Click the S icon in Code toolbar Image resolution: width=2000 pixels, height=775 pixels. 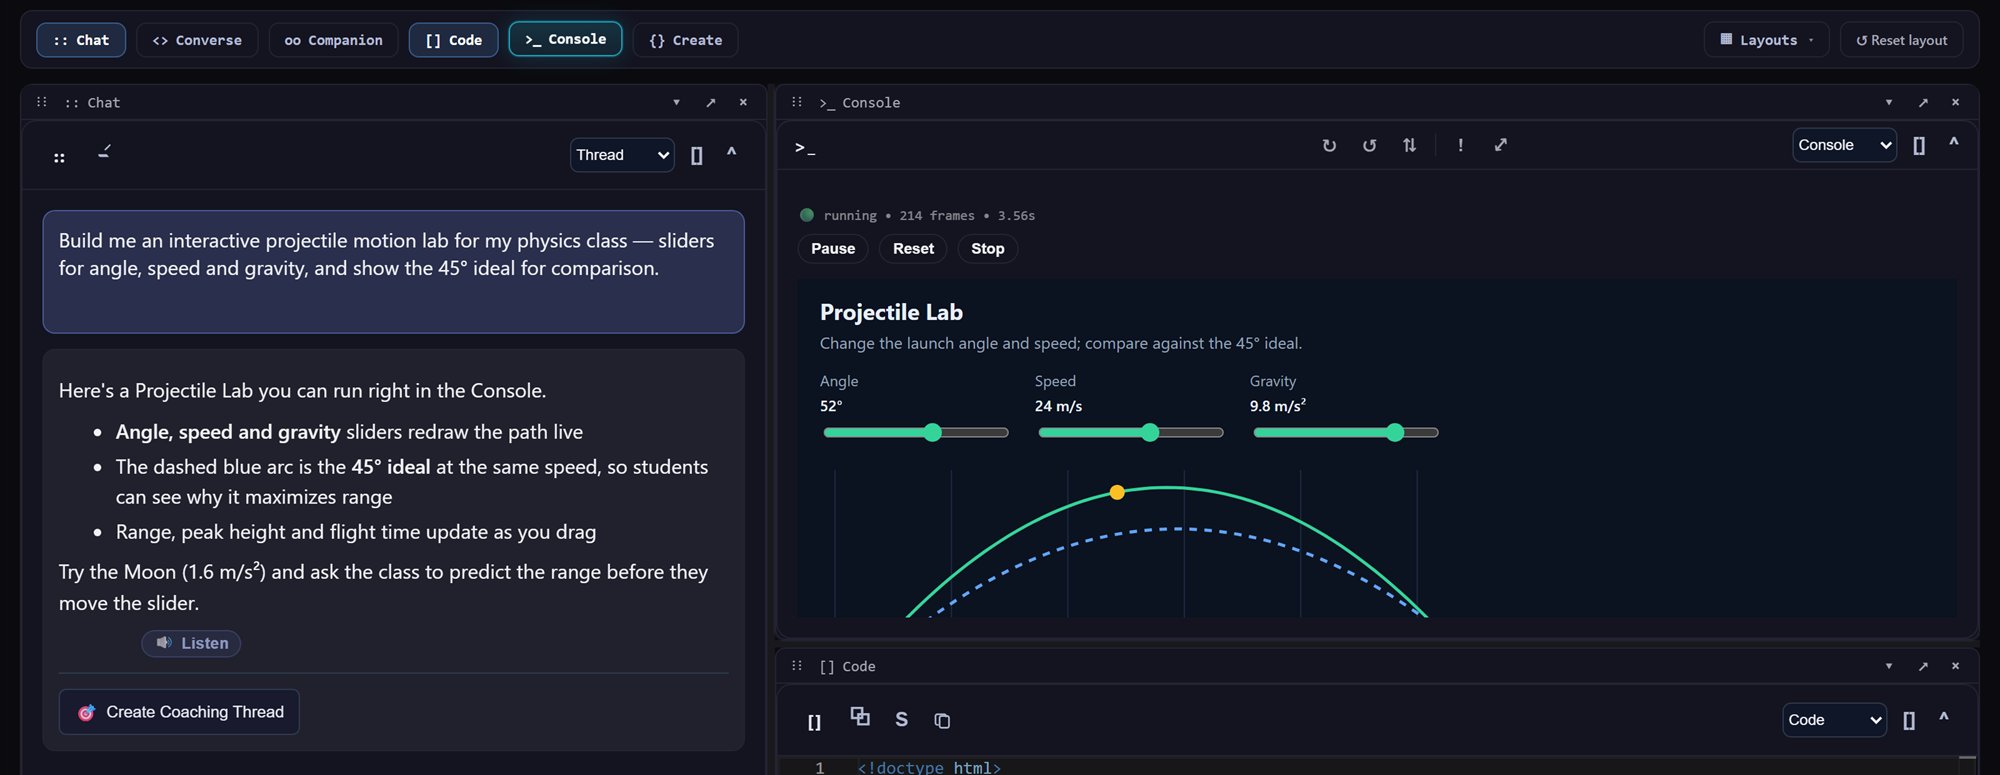901,720
